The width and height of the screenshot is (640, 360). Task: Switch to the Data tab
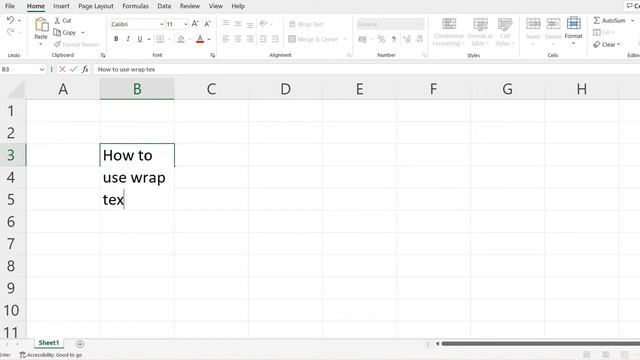point(164,6)
